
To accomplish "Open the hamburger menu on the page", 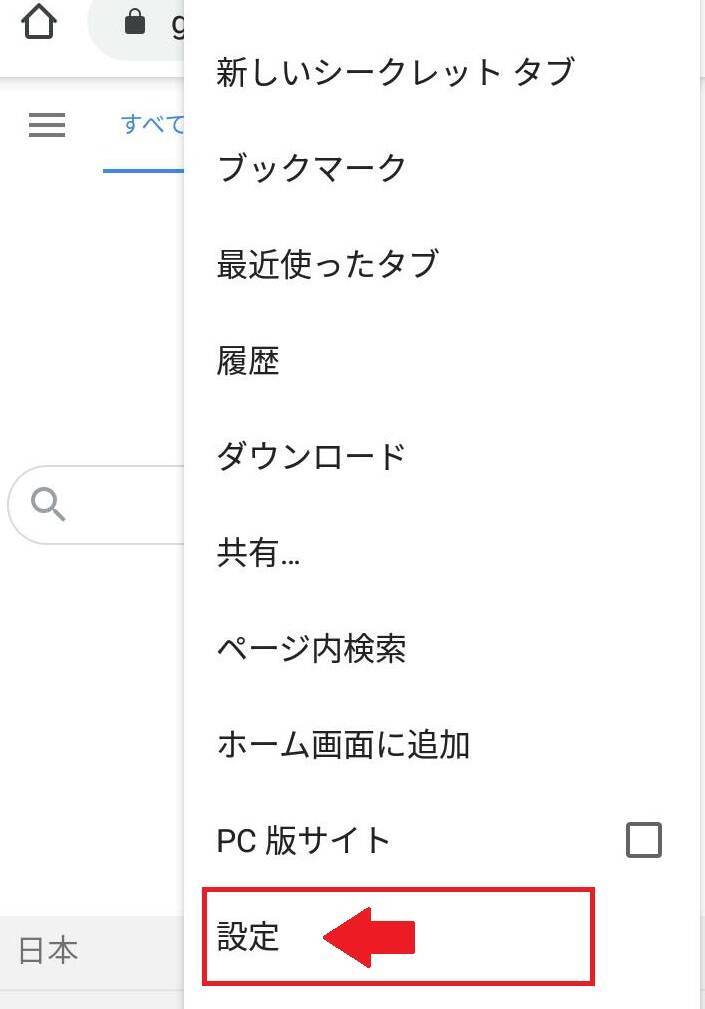I will click(47, 125).
